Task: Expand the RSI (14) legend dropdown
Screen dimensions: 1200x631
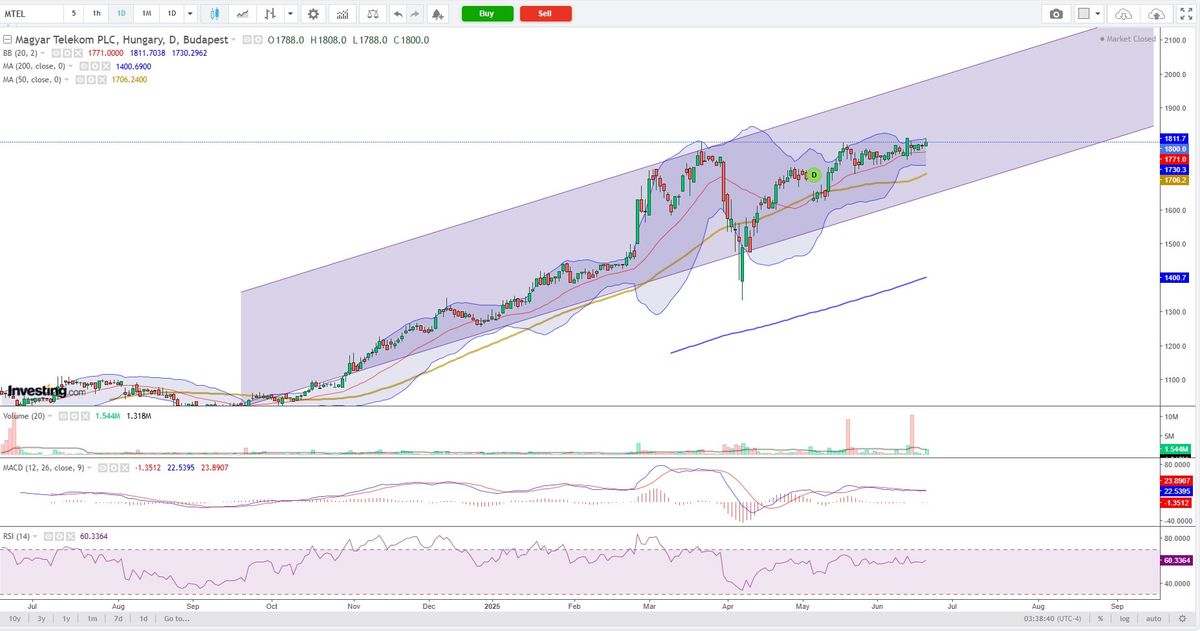Action: click(35, 536)
